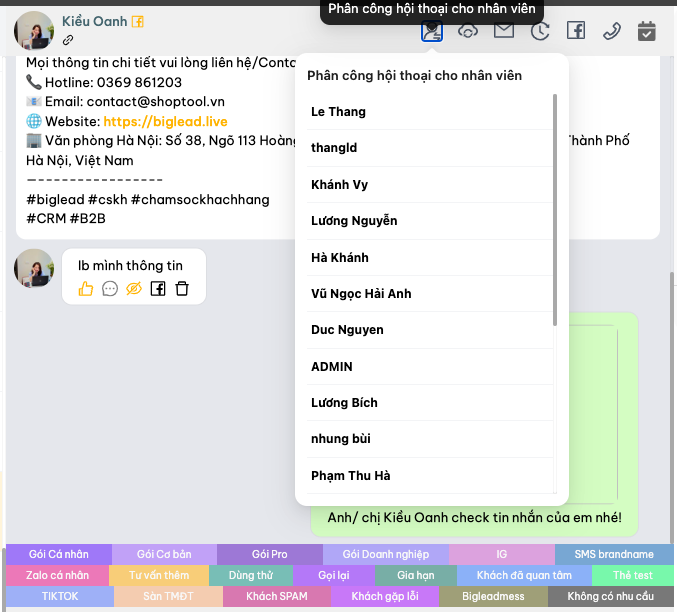Click the assign conversation to staff icon
677x612 pixels.
432,31
